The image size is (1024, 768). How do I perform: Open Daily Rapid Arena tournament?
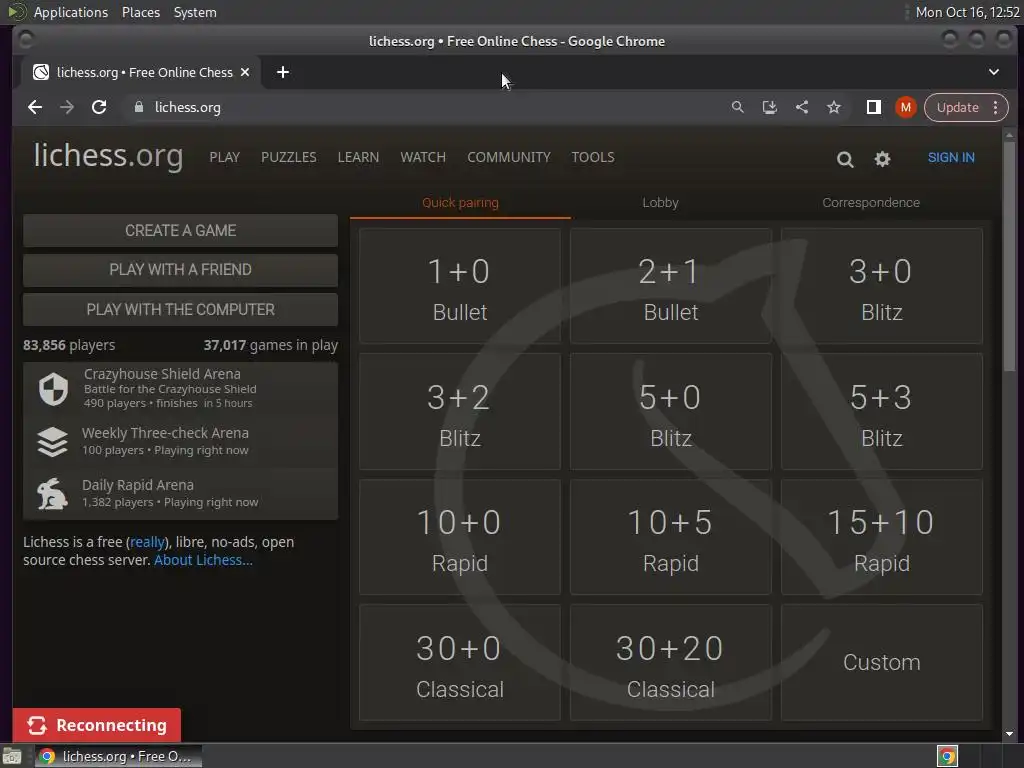pyautogui.click(x=180, y=494)
